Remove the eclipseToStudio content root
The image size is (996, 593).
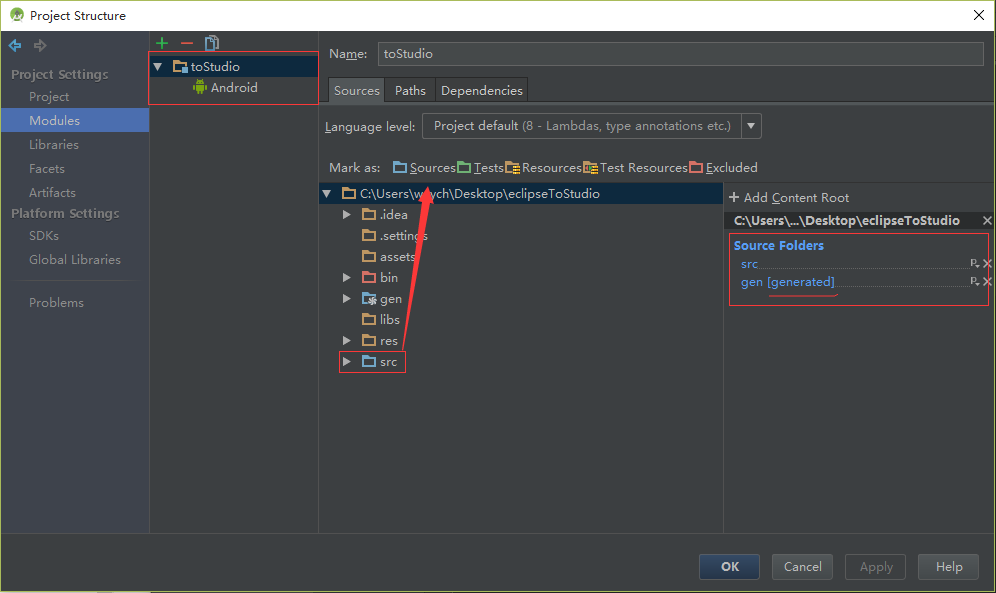coord(986,220)
